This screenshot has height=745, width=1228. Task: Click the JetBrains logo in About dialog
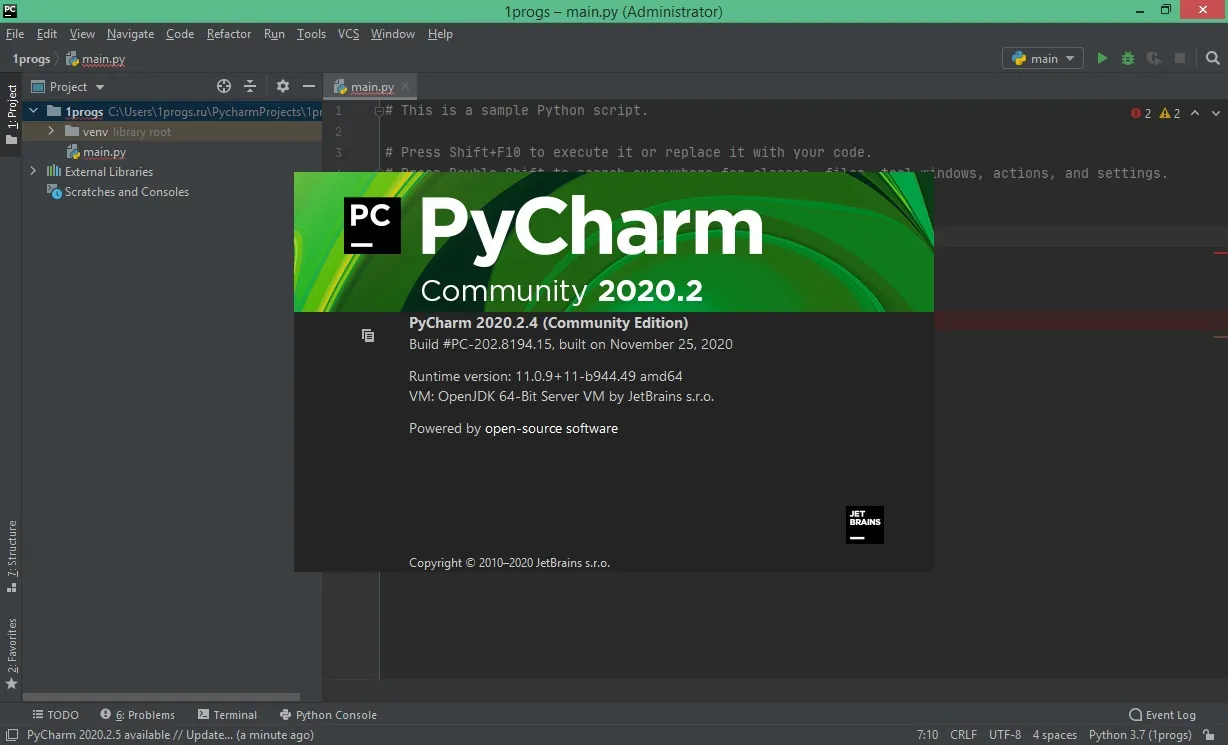(865, 525)
